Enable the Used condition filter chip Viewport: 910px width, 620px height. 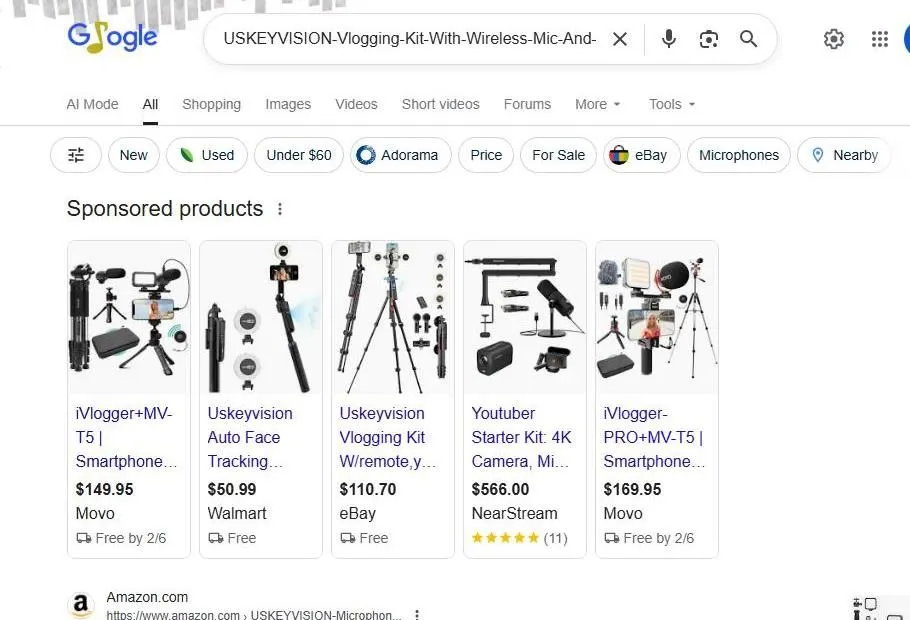[206, 155]
